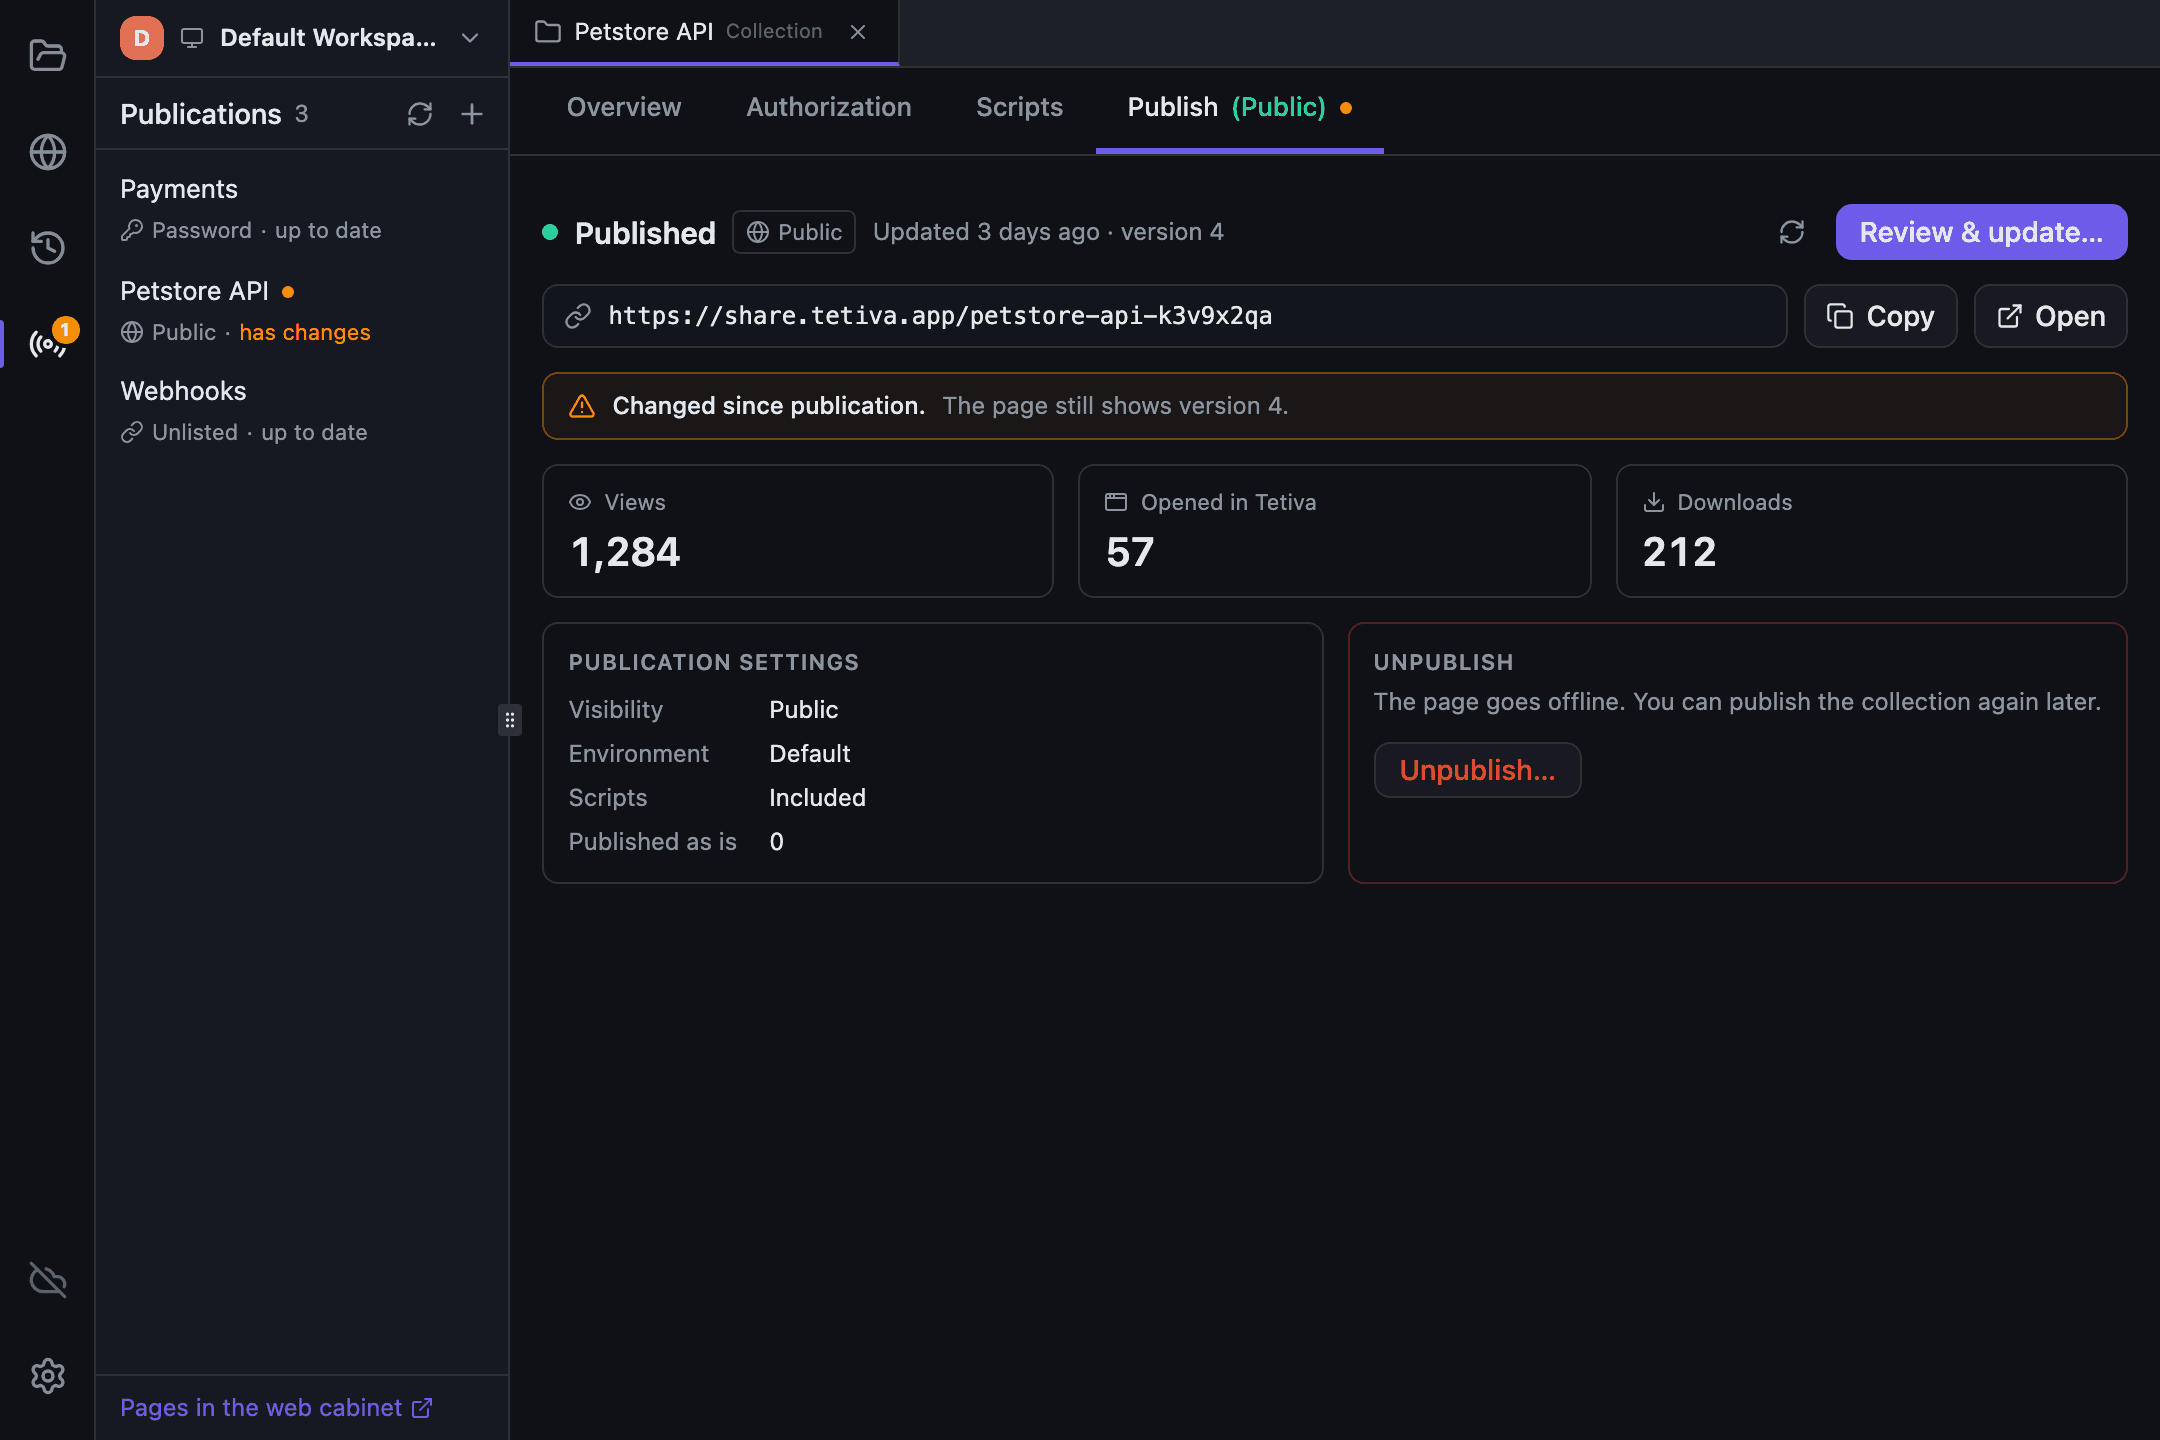Click the Unpublish button
This screenshot has width=2160, height=1440.
(1477, 770)
